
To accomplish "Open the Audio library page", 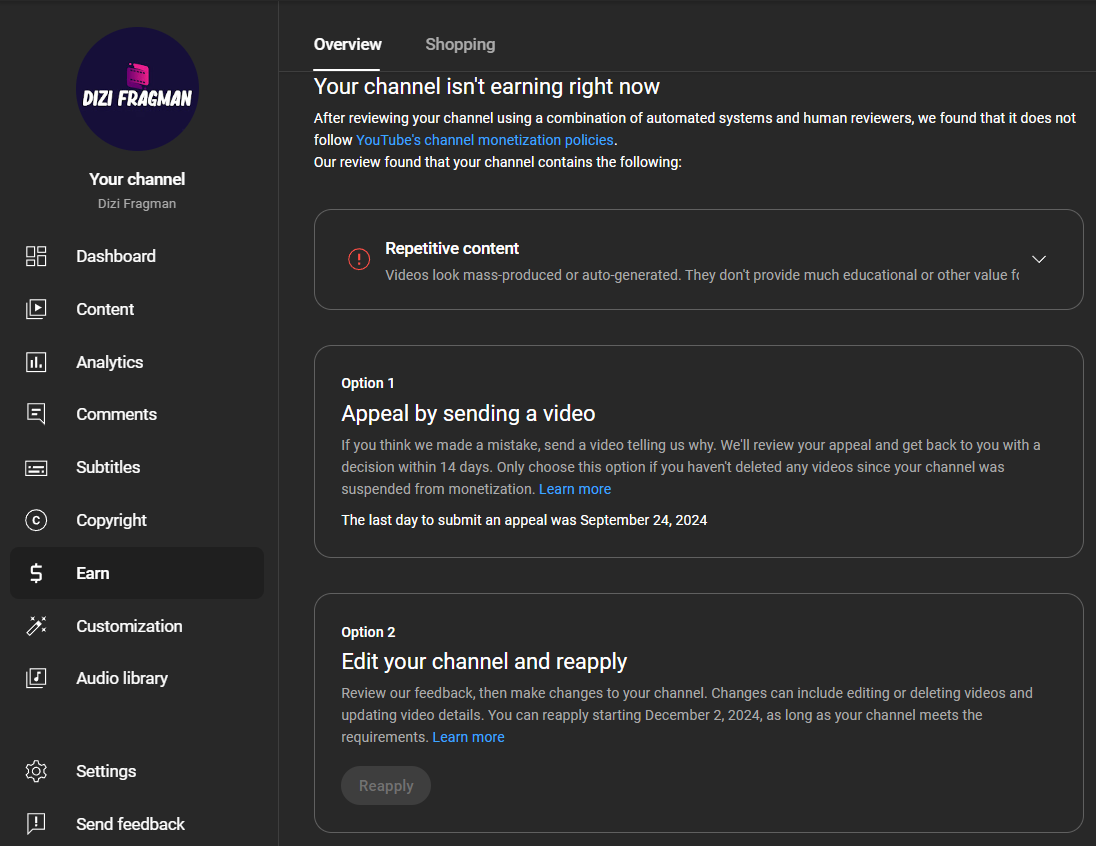I will point(137,678).
